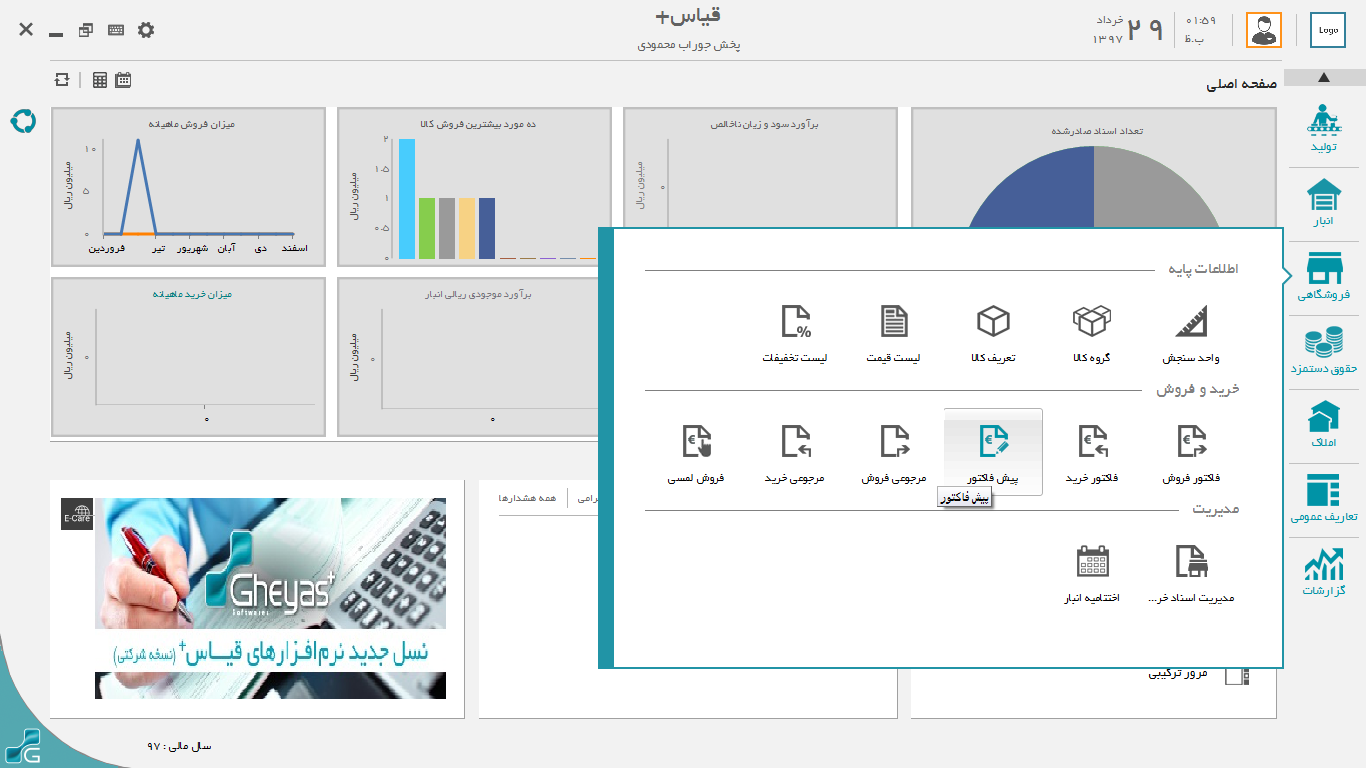1366x768 pixels.
Task: Open the میزان خرید ماهیانه chart
Action: (188, 357)
